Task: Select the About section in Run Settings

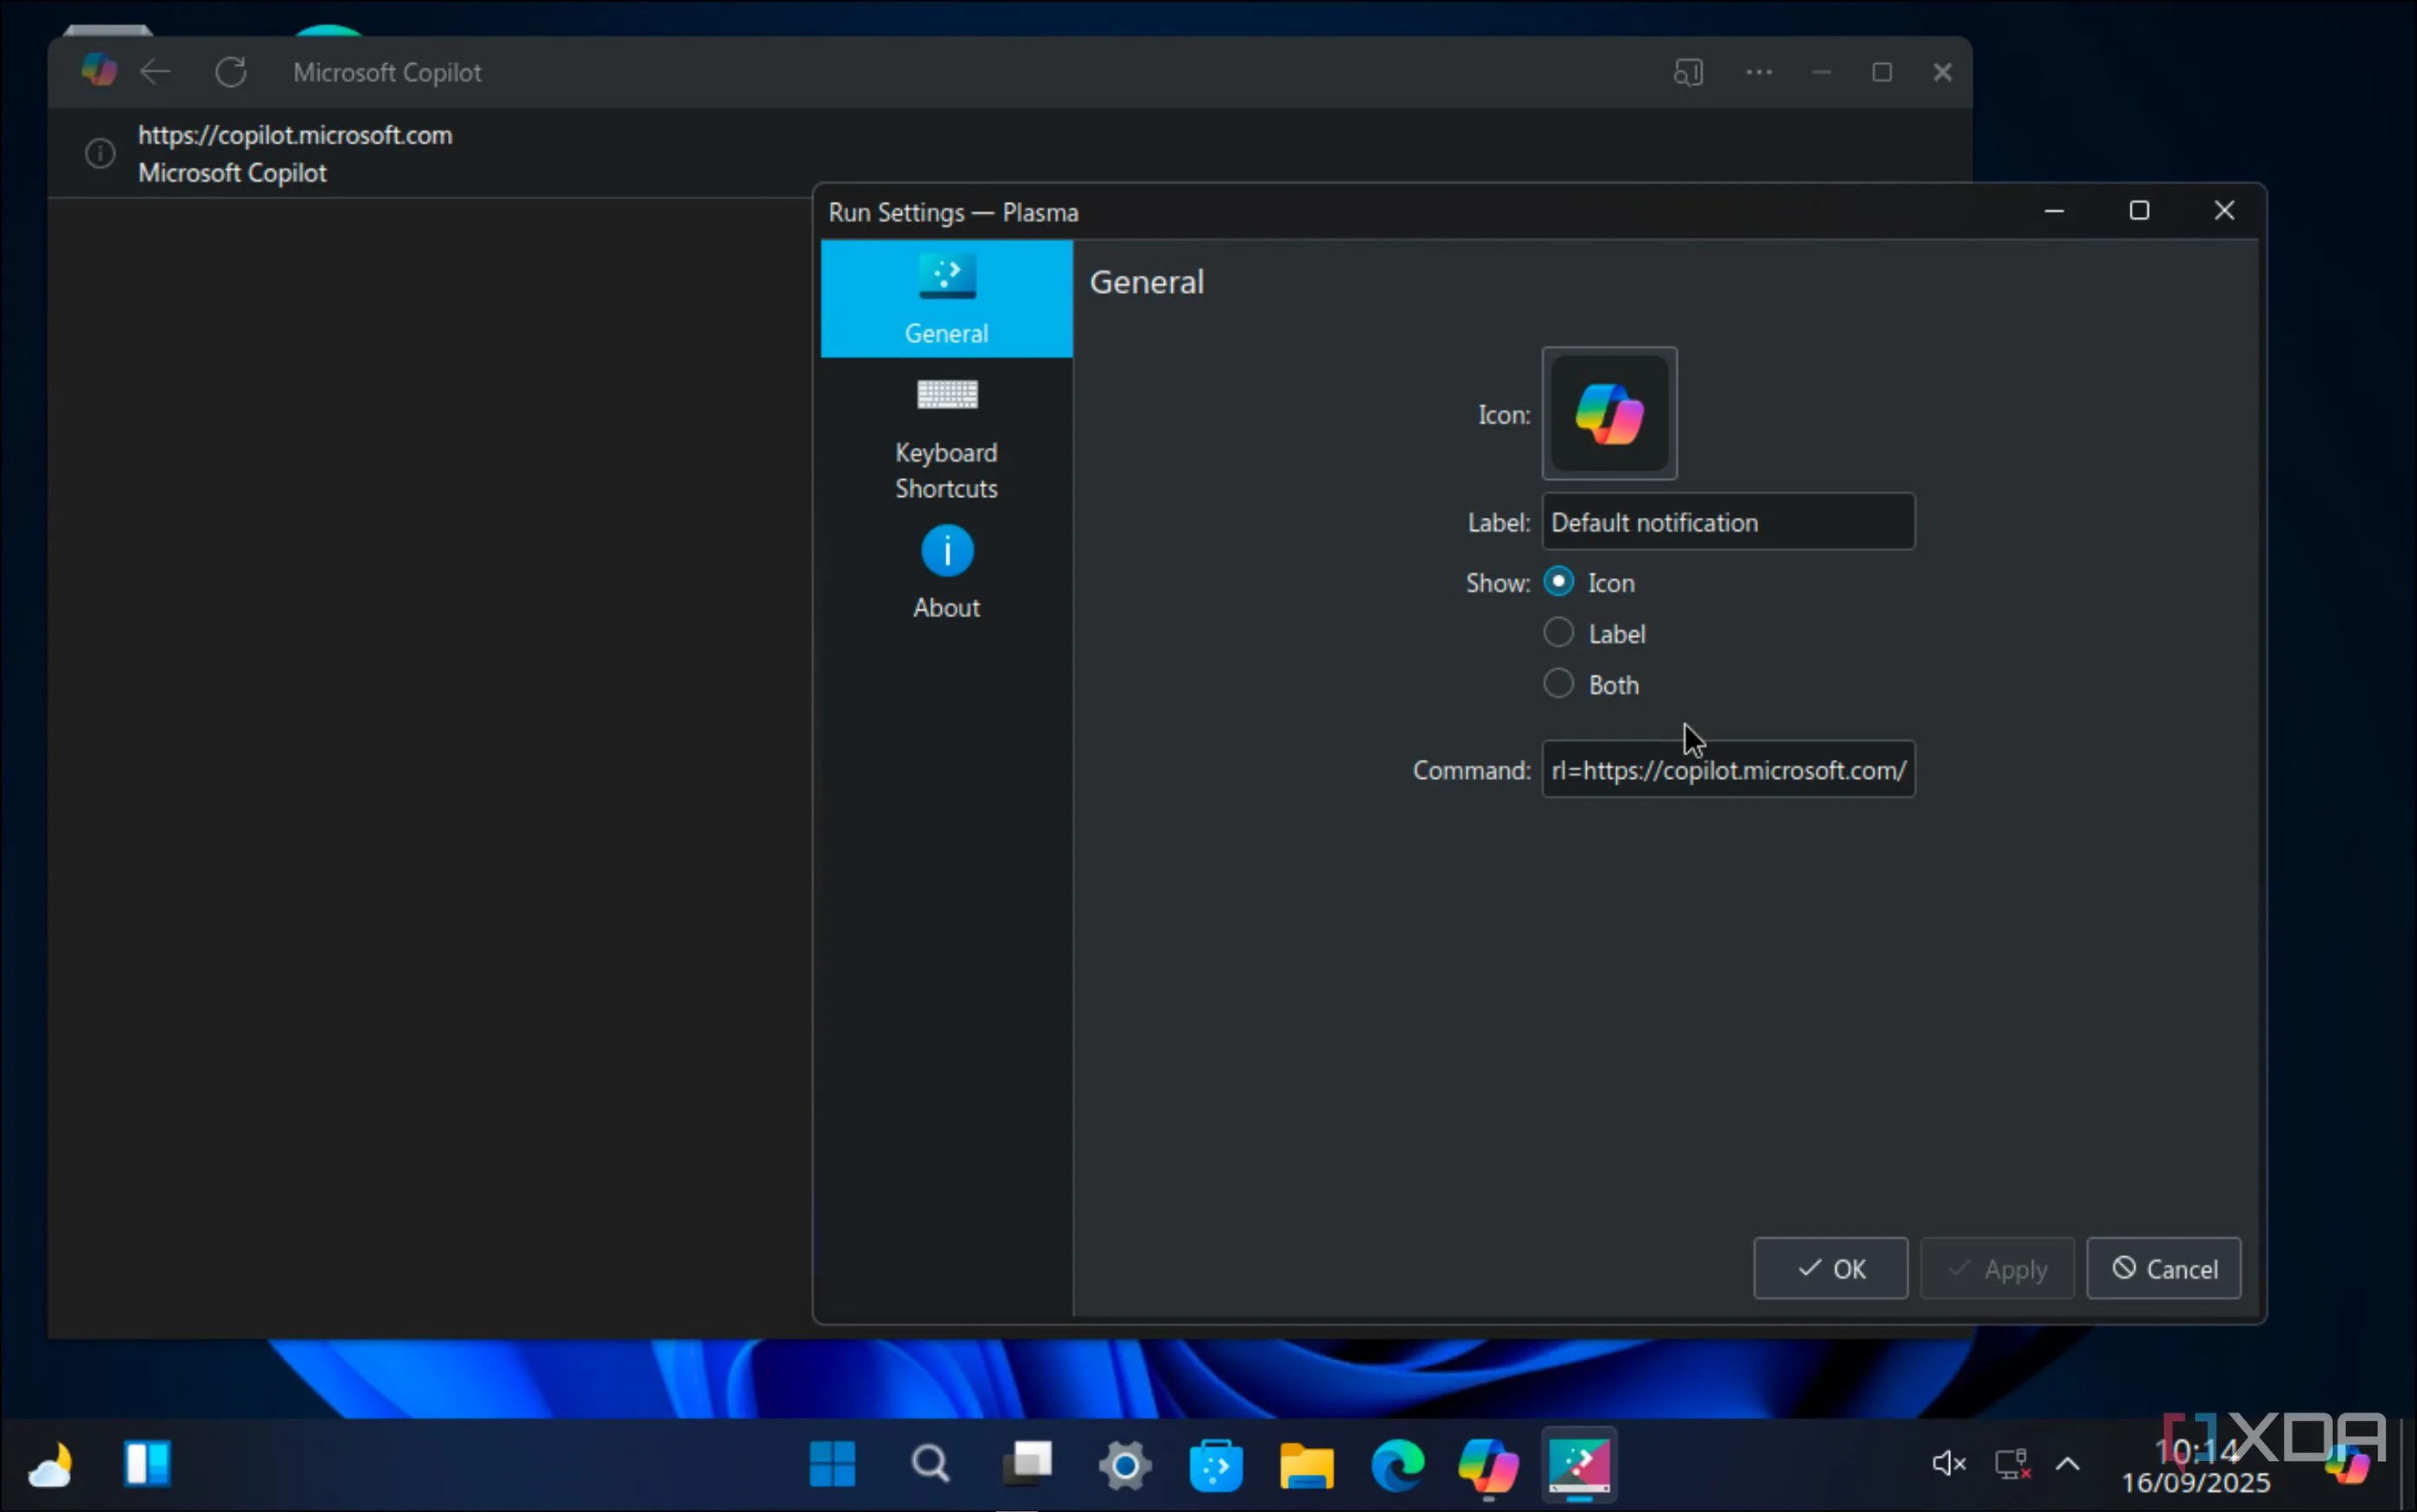Action: [946, 570]
